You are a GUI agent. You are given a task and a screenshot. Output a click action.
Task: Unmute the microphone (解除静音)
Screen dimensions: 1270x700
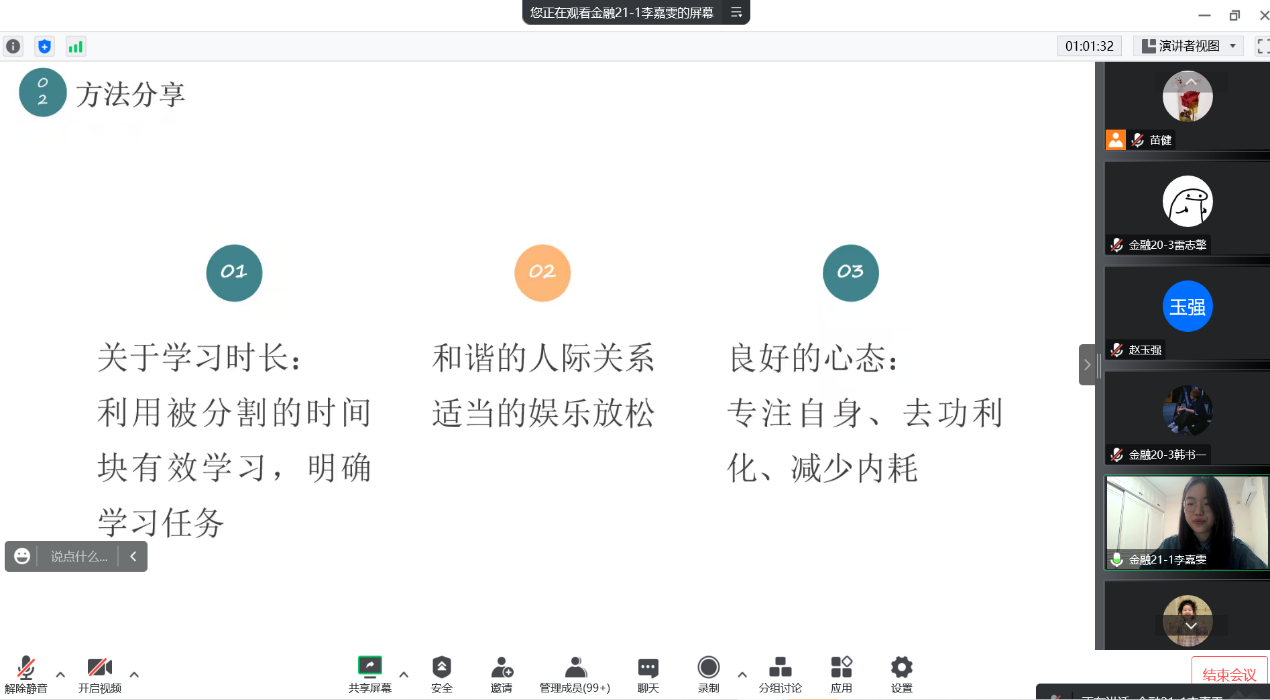tap(26, 674)
